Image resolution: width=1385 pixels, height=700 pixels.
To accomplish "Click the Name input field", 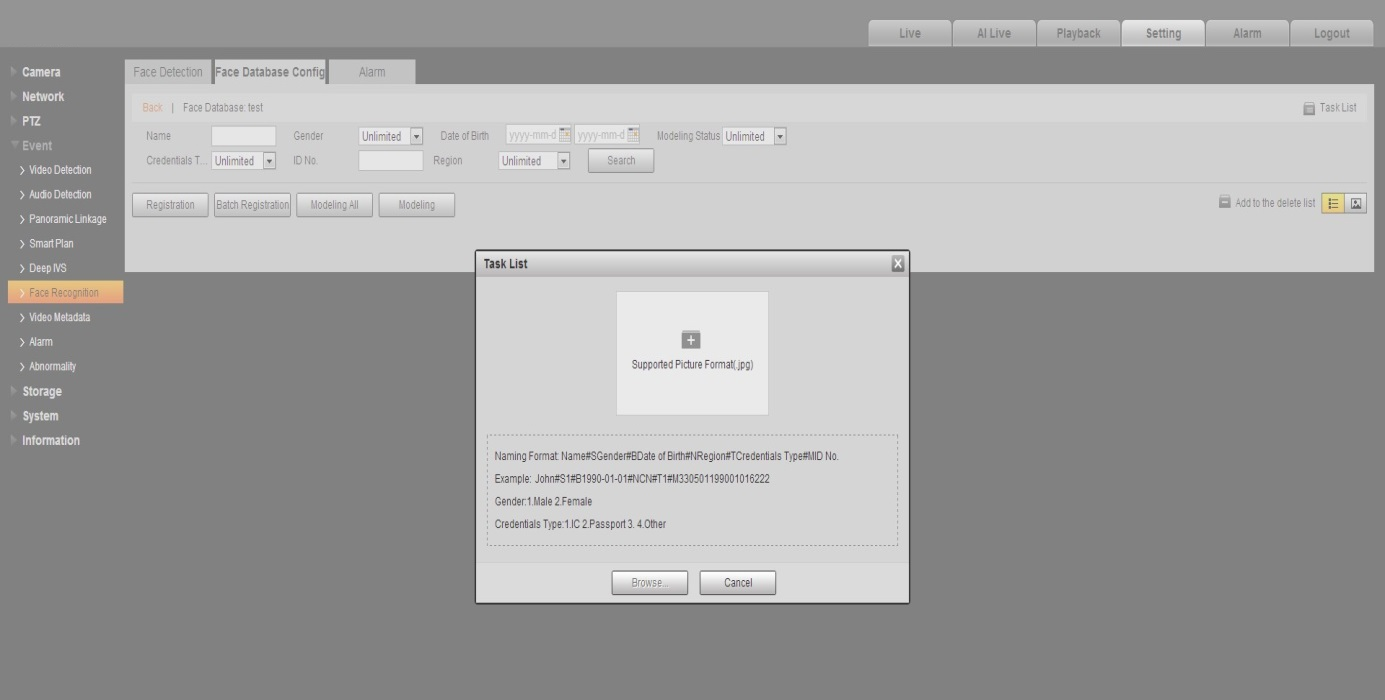I will click(243, 136).
